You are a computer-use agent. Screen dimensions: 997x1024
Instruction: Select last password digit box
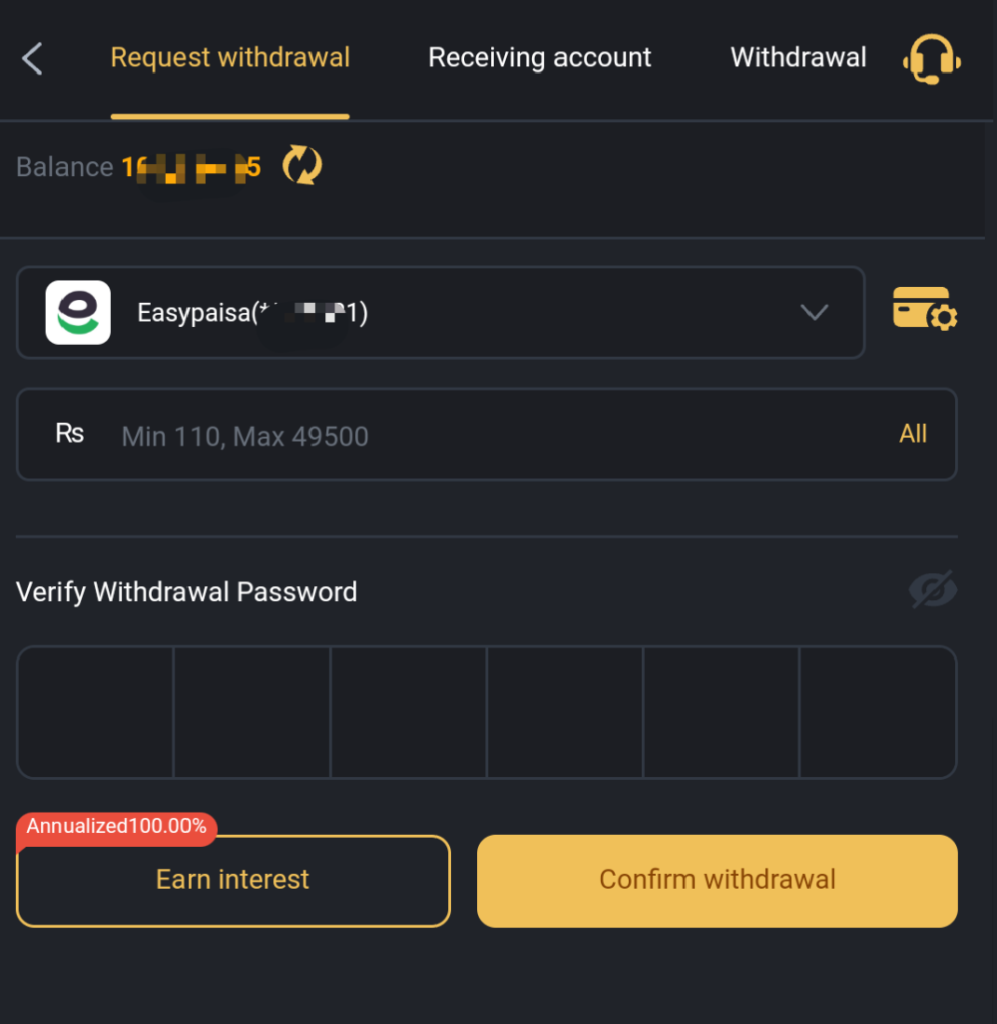click(x=878, y=712)
